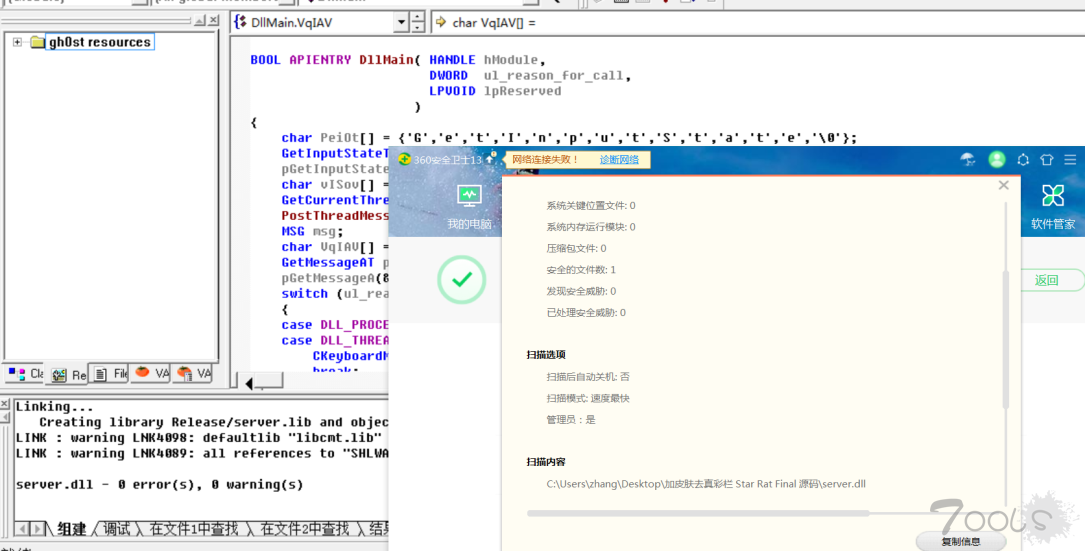Image resolution: width=1085 pixels, height=551 pixels.
Task: Open the 360 hamburger main menu
Action: tap(1070, 160)
